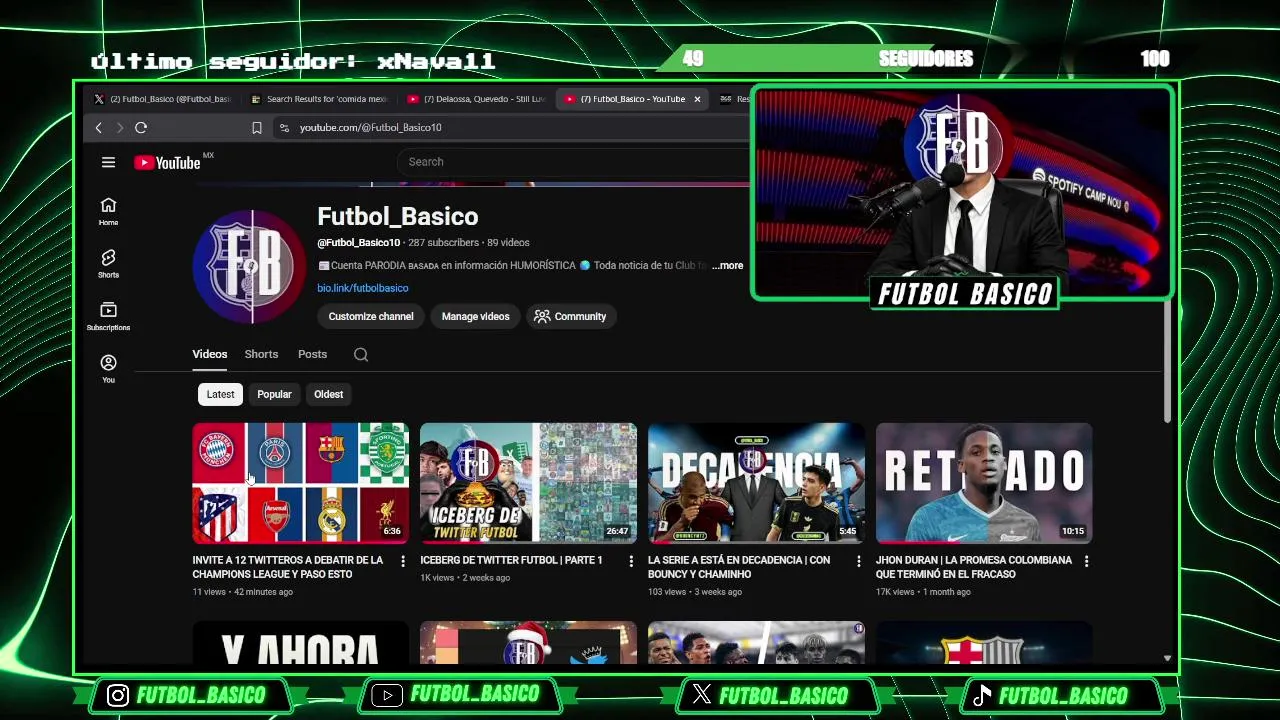Click the YouTube logo
This screenshot has width=1280, height=720.
coord(167,163)
